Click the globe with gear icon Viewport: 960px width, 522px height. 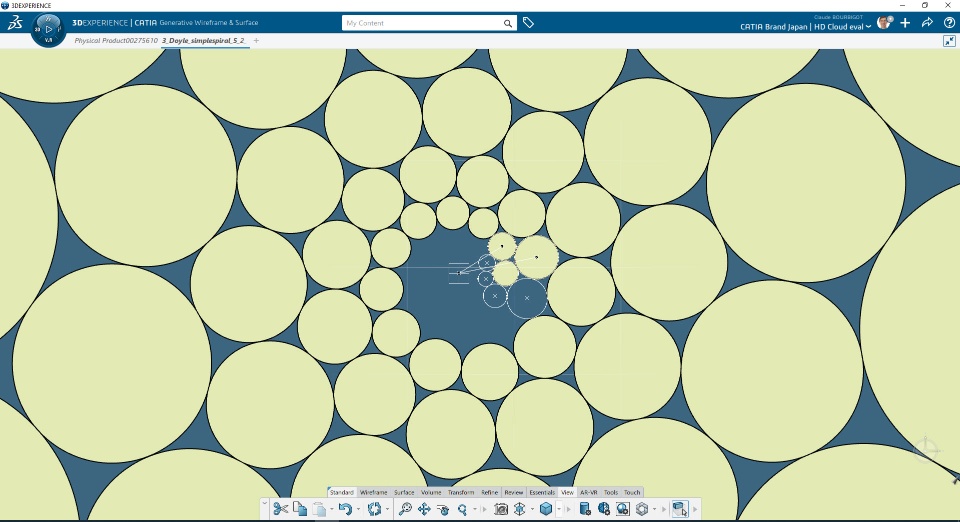pyautogui.click(x=604, y=509)
